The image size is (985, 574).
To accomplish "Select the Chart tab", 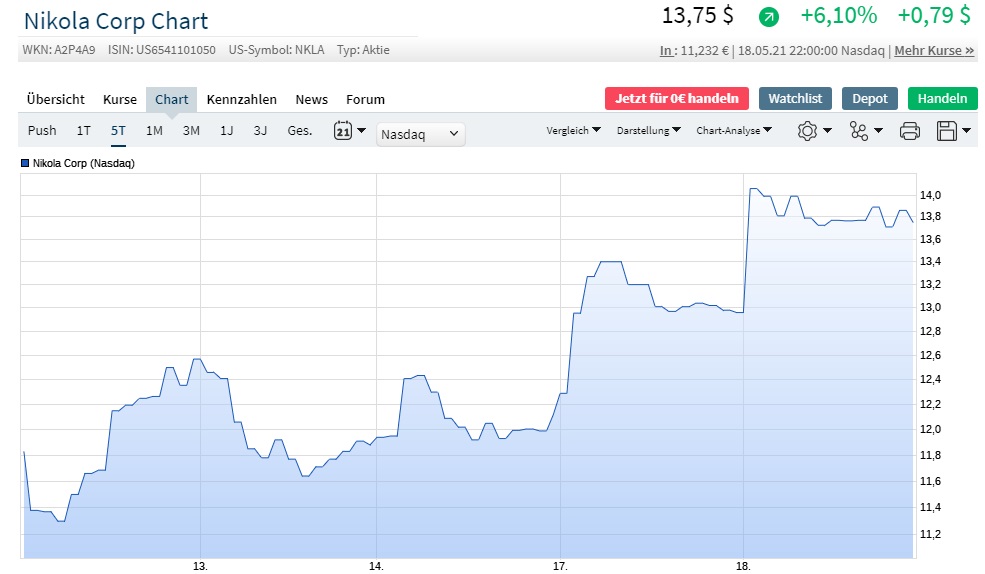I will [x=171, y=99].
